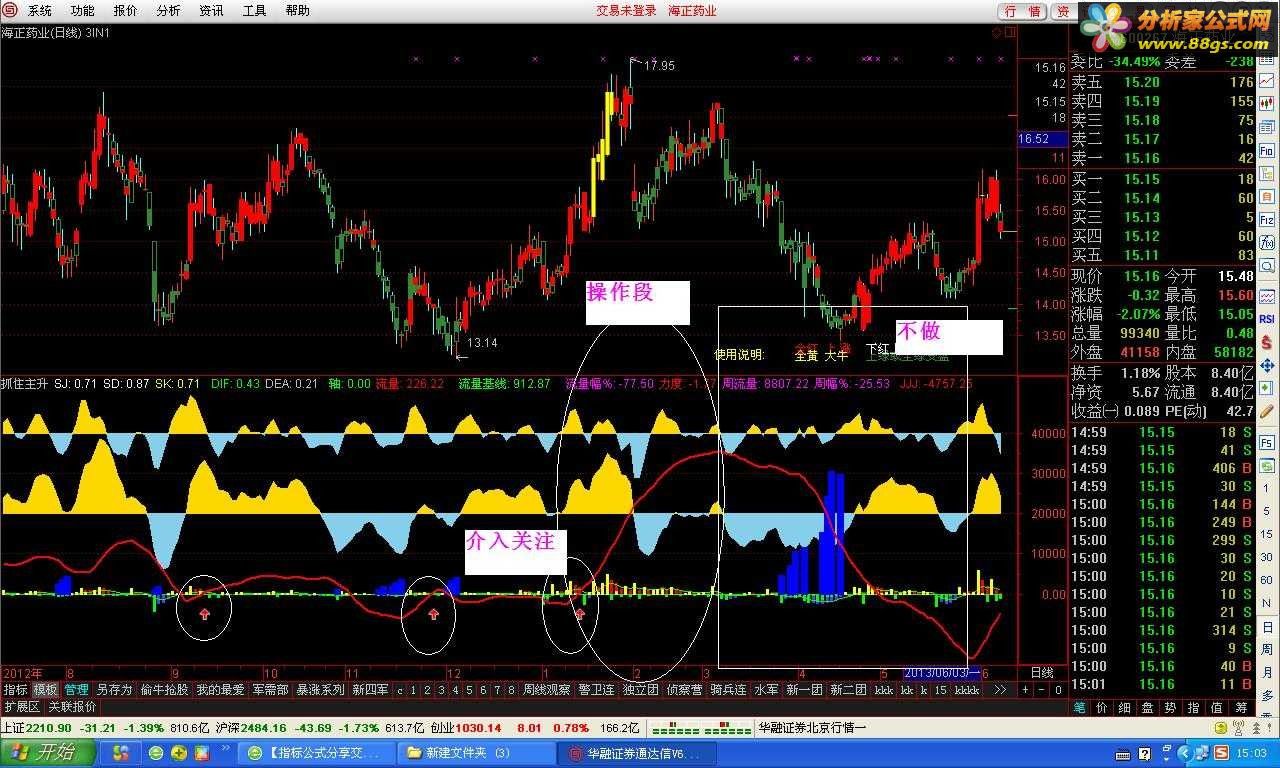Click the 另存为 tab
The image size is (1280, 768).
(114, 690)
